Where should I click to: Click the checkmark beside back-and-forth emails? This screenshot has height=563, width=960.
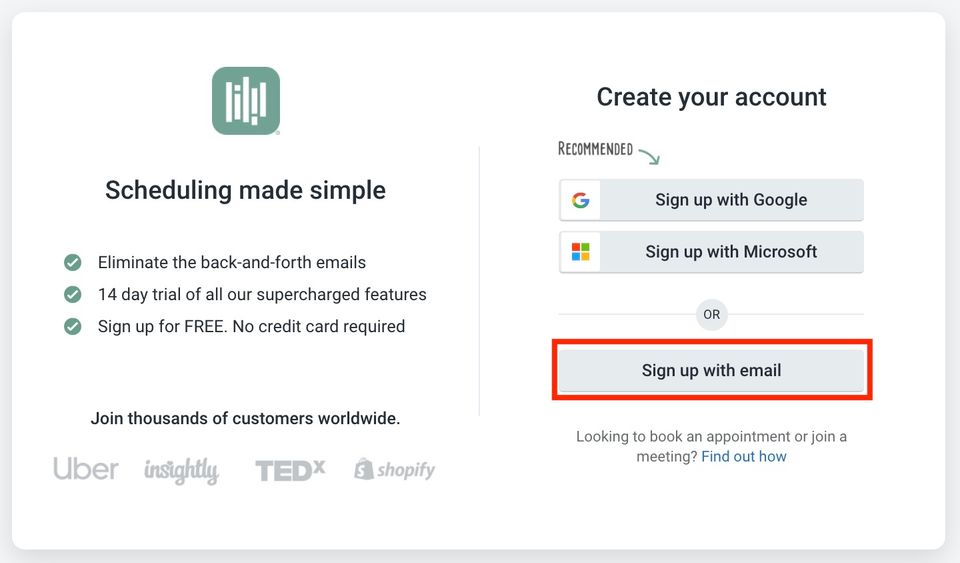point(73,263)
